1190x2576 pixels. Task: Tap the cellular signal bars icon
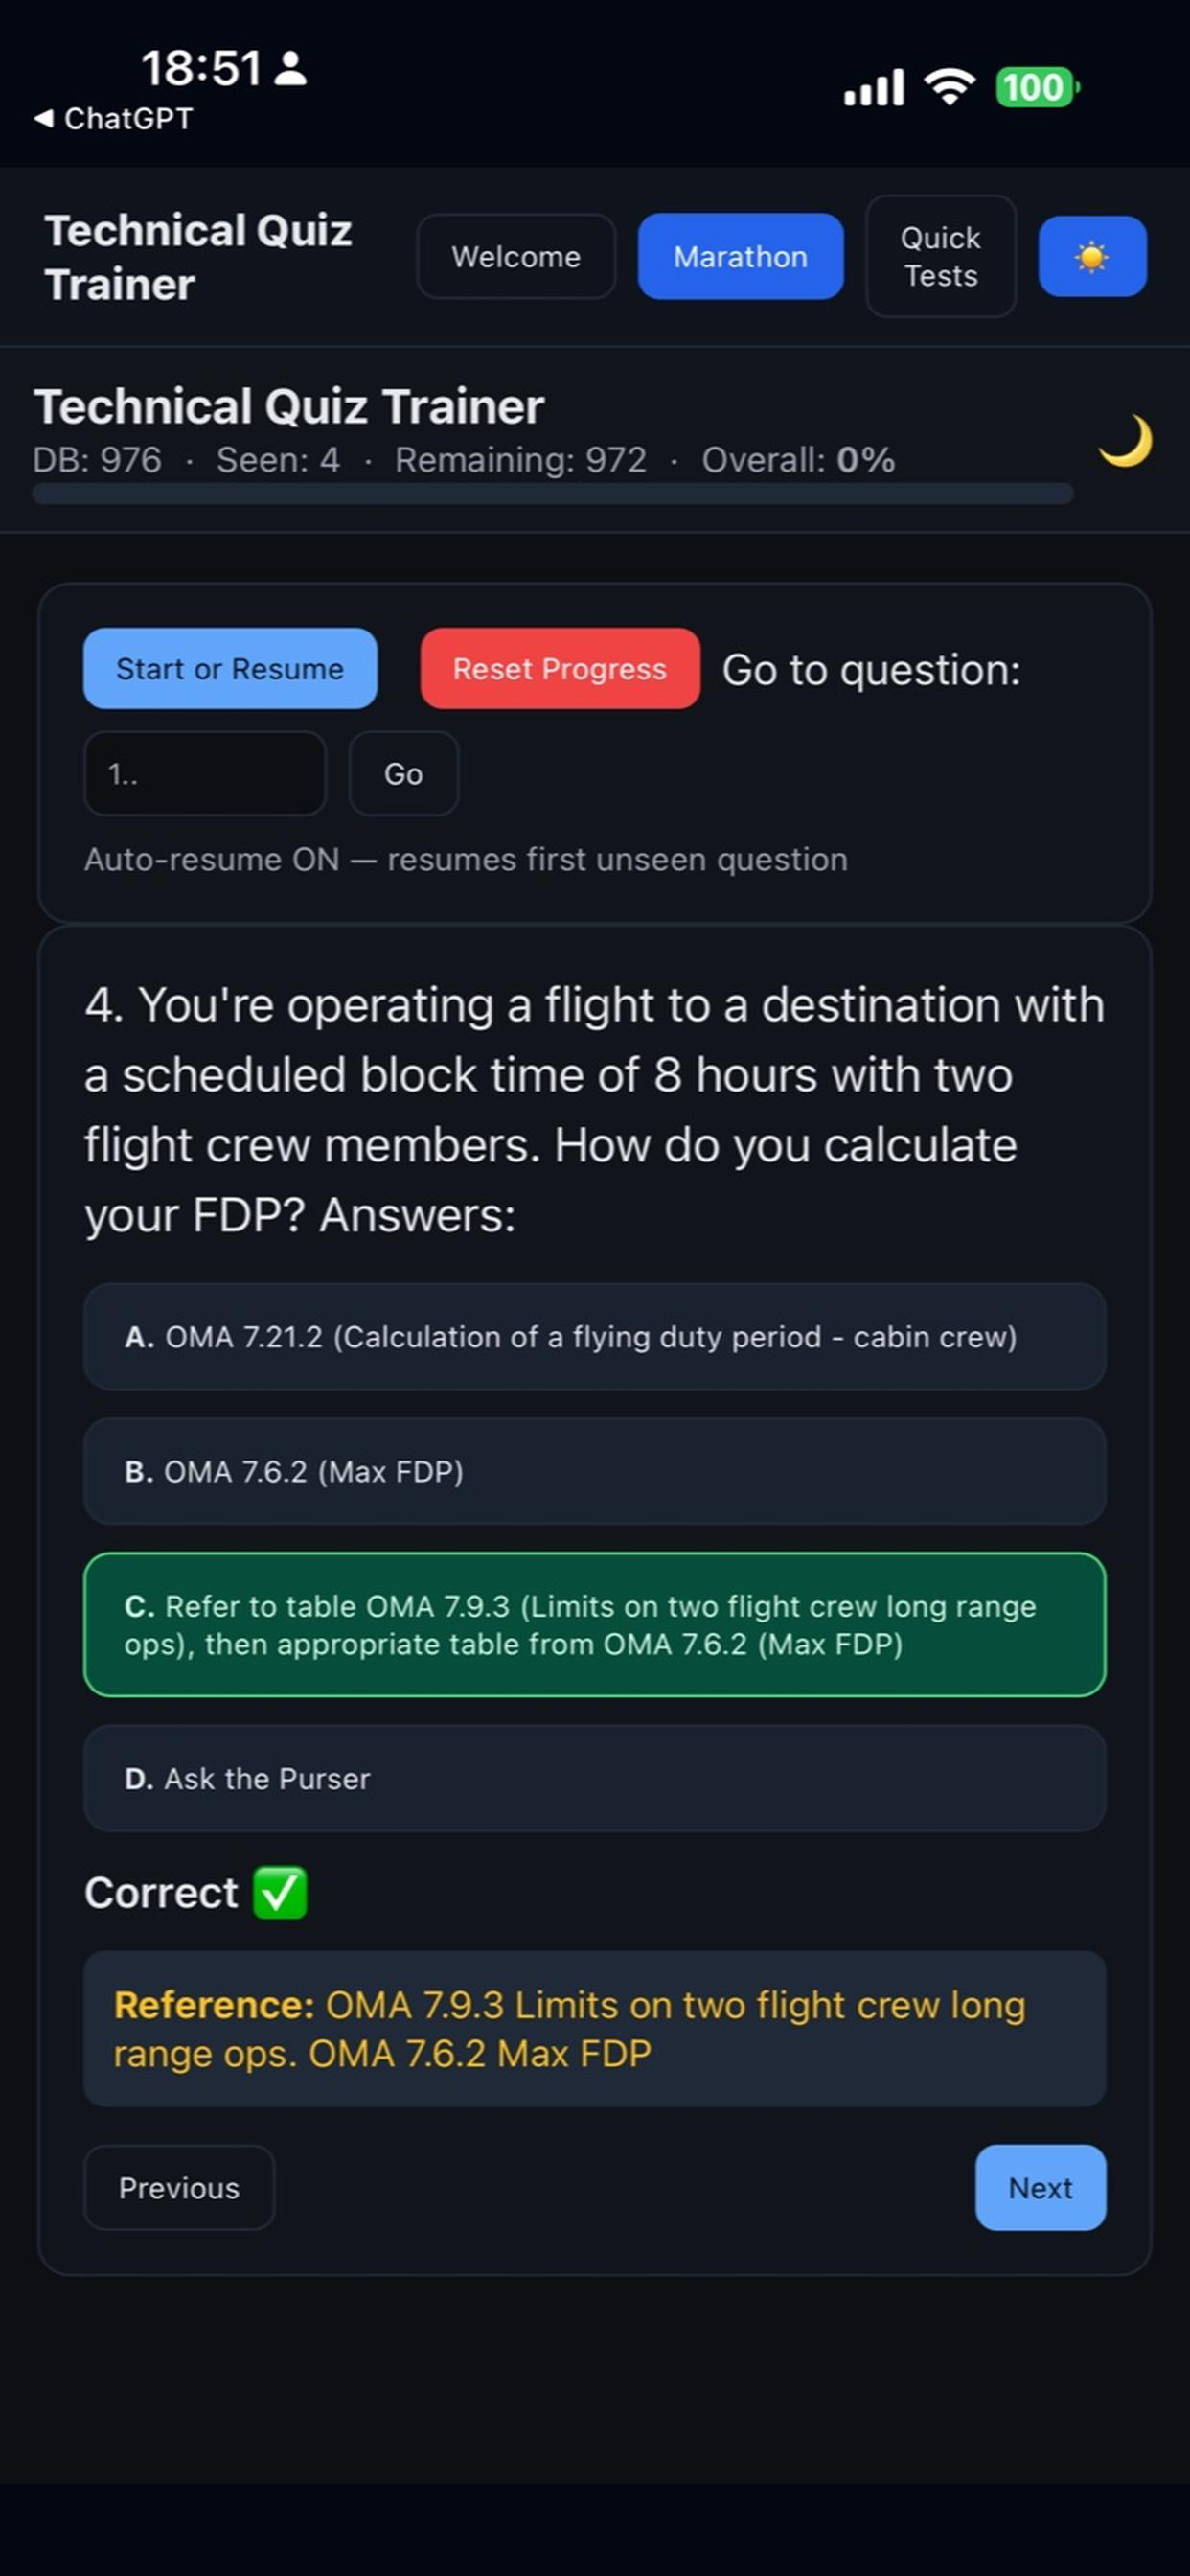coord(872,87)
